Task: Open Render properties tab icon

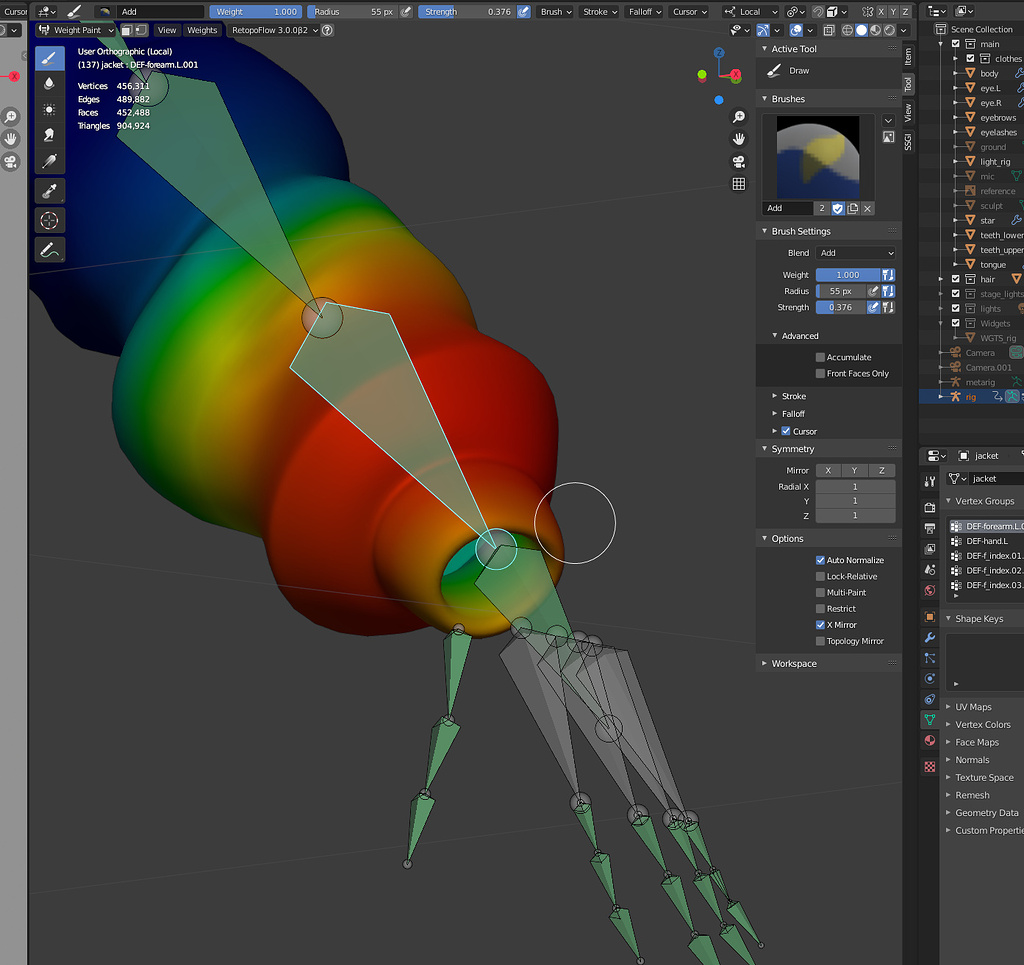Action: pos(930,507)
